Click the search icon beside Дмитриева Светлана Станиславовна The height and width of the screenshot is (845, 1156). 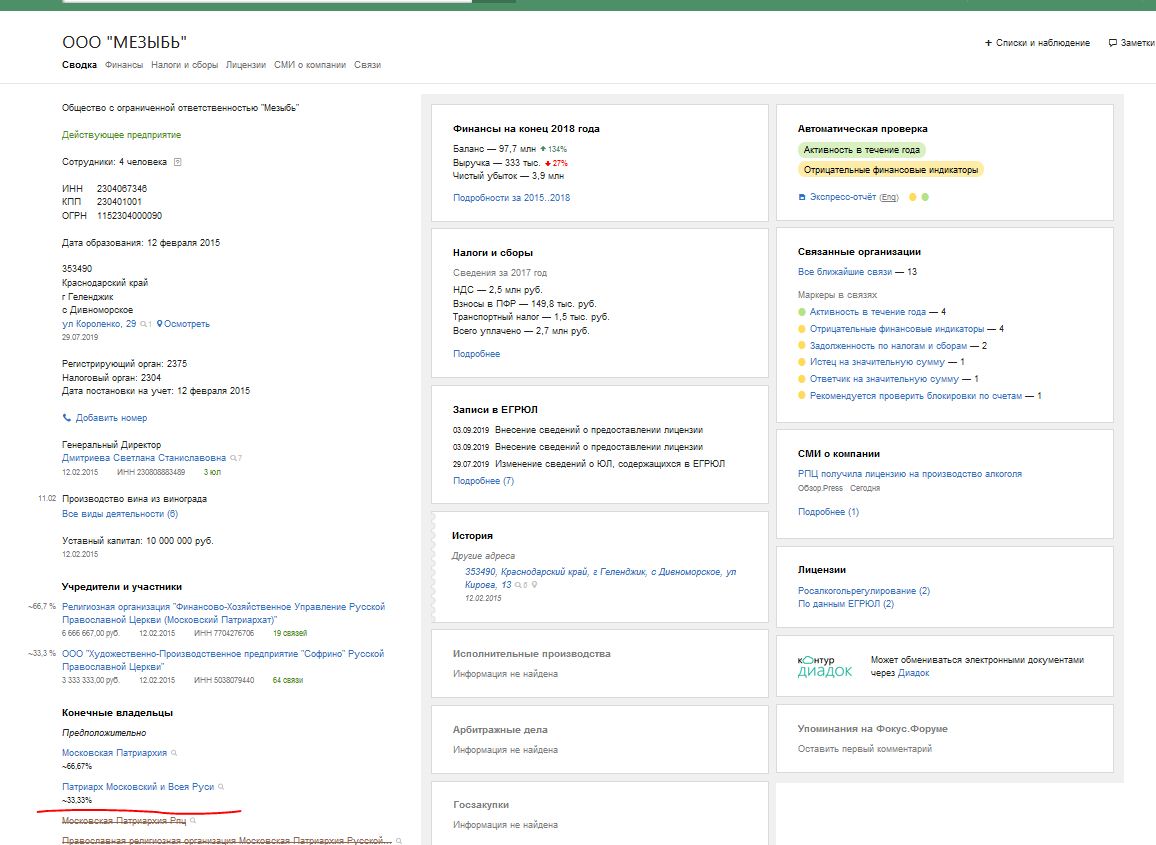[234, 458]
